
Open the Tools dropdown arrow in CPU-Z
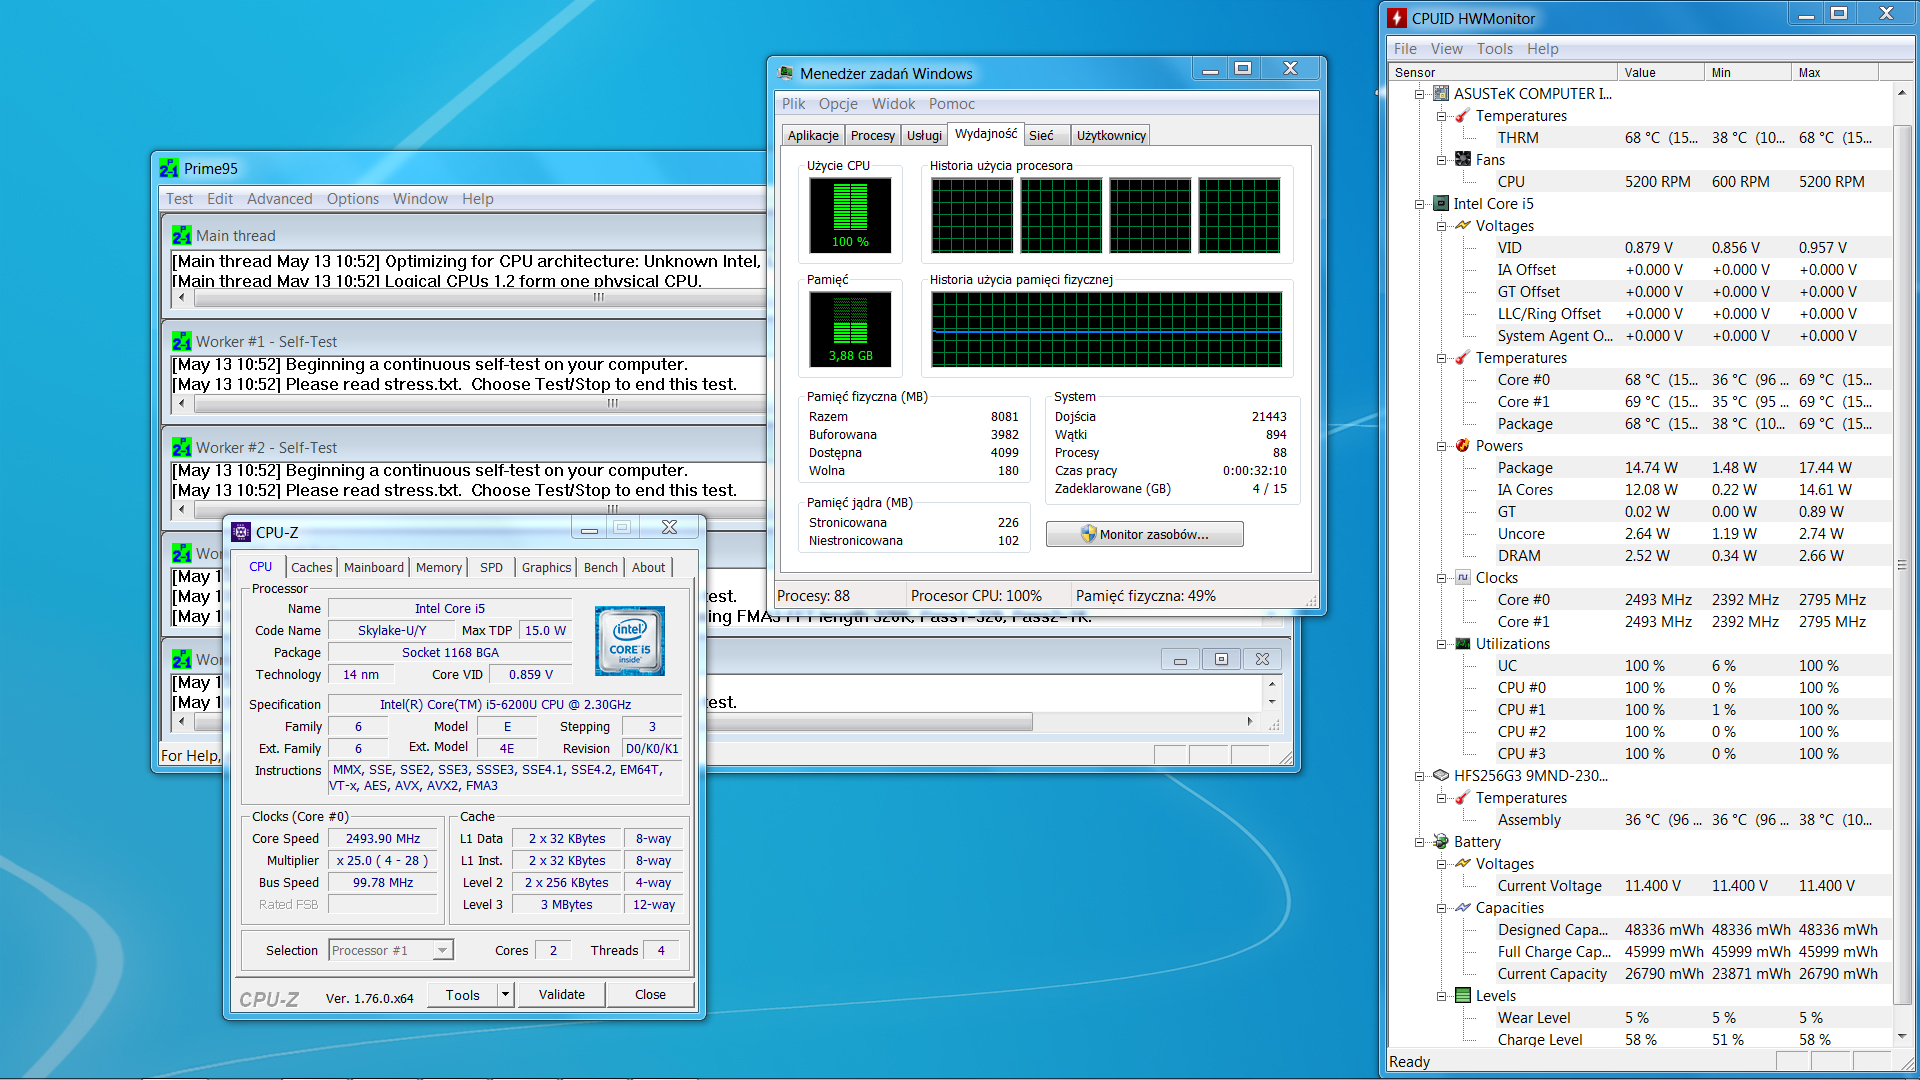point(506,995)
